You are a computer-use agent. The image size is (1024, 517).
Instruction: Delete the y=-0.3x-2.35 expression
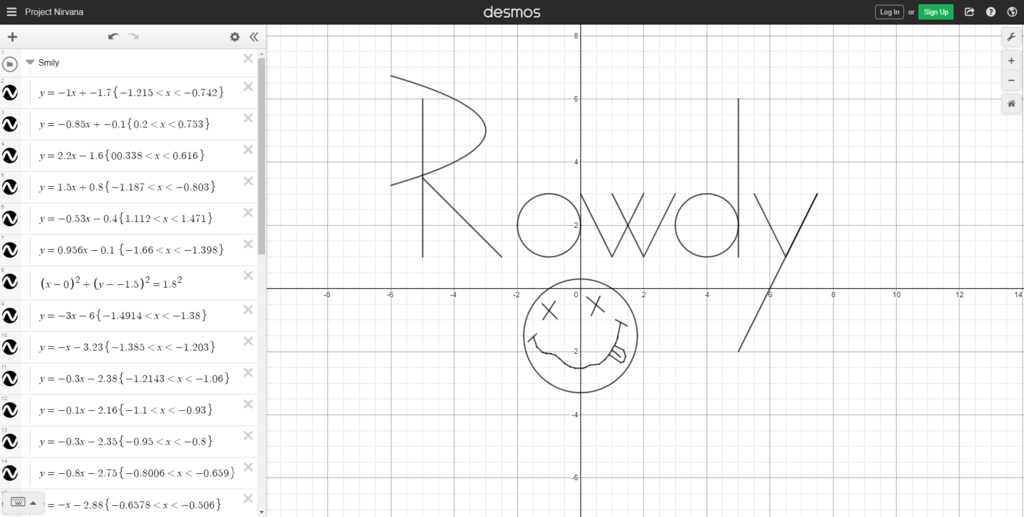[x=248, y=435]
